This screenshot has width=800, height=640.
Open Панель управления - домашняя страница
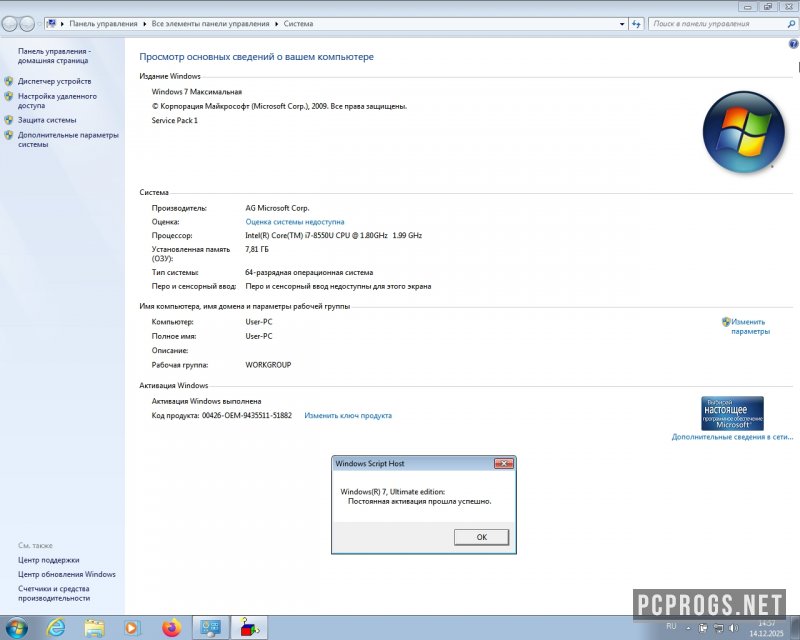(54, 56)
